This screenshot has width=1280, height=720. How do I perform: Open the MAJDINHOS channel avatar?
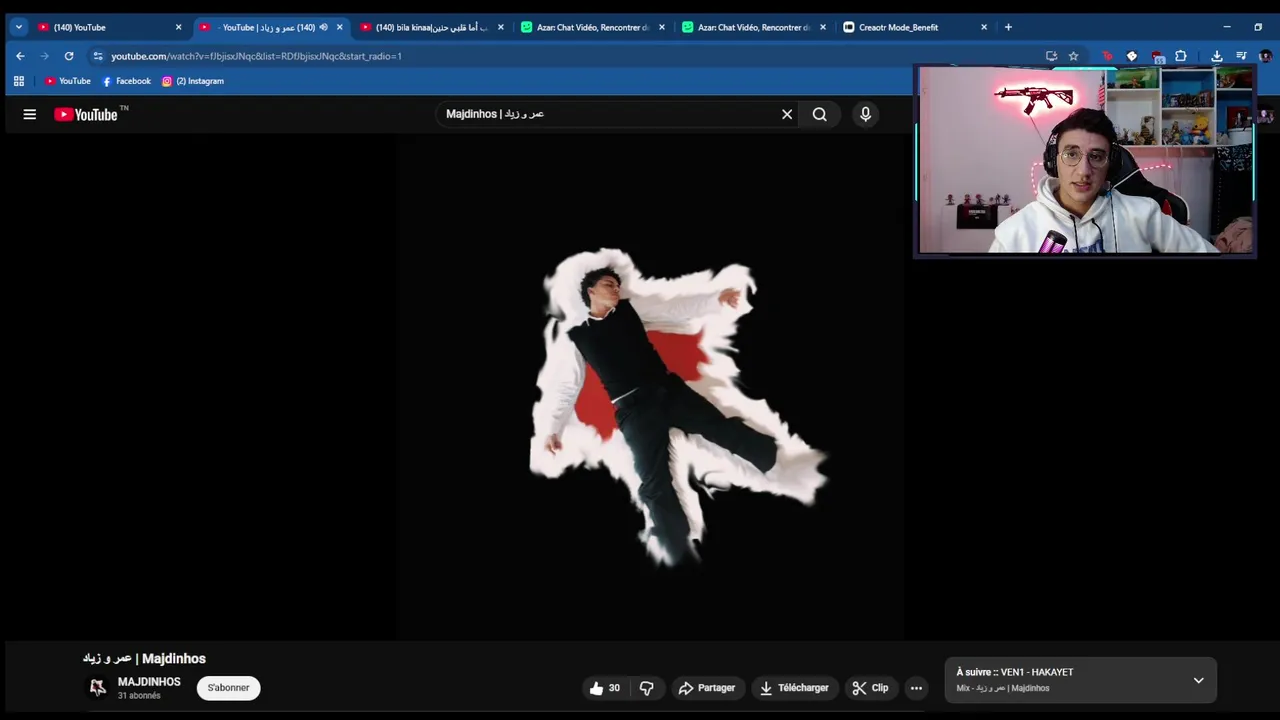pos(98,688)
